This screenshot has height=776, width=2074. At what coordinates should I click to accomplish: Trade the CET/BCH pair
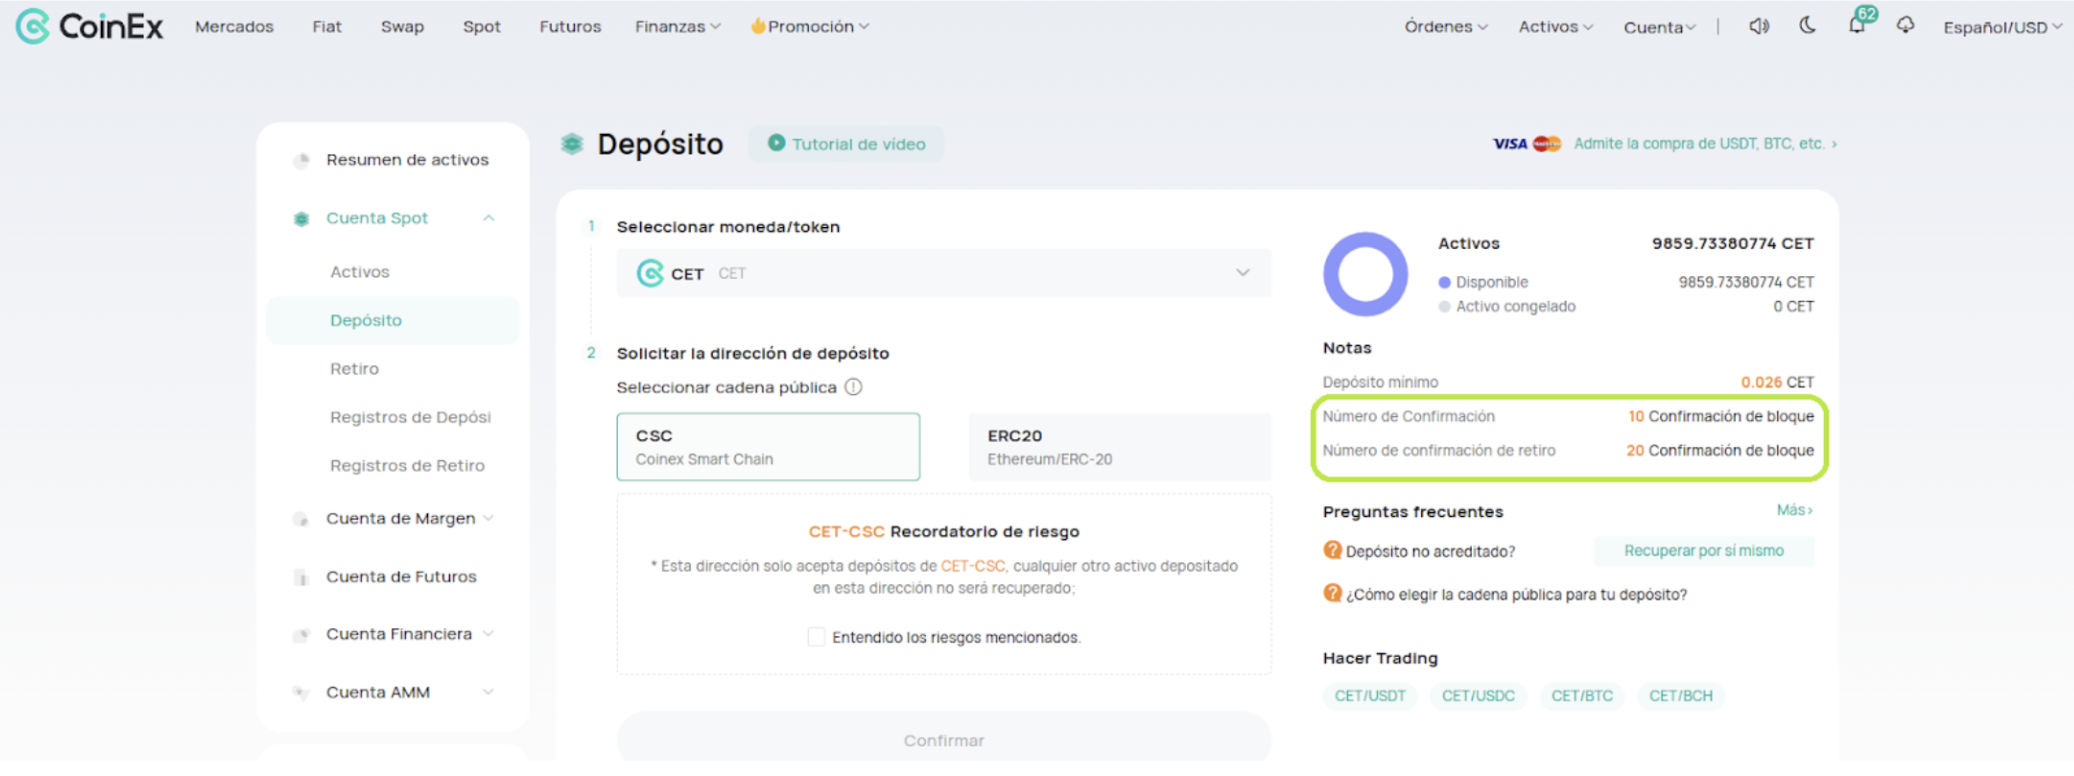(x=1681, y=696)
